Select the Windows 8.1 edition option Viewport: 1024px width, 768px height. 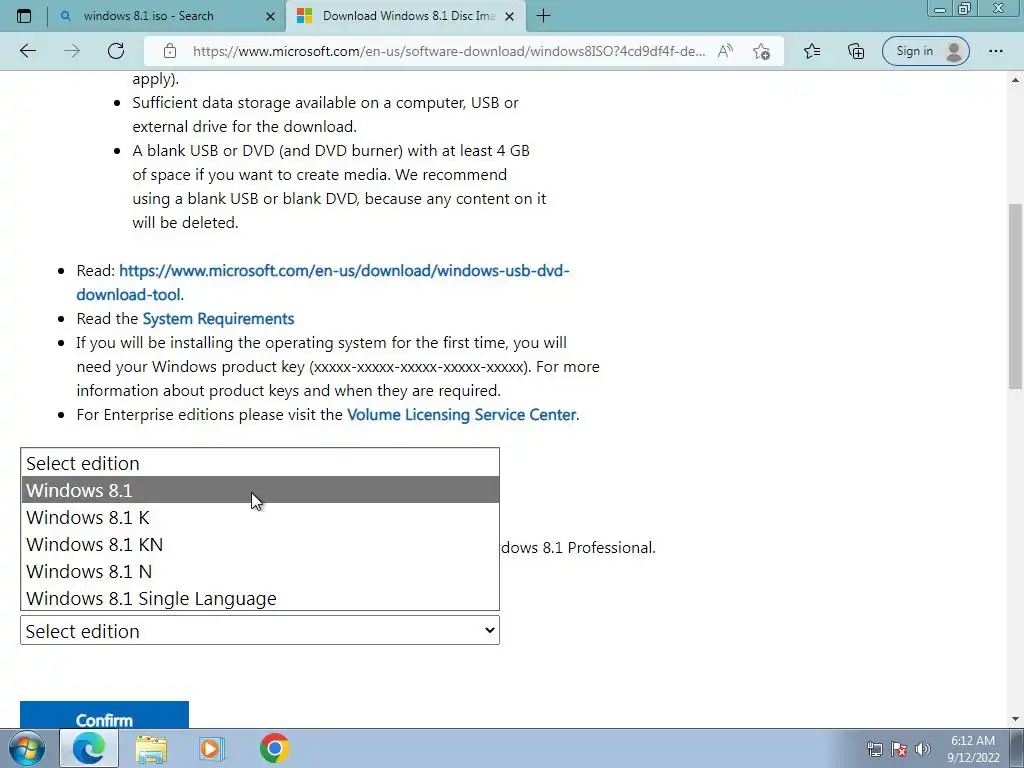[x=260, y=490]
